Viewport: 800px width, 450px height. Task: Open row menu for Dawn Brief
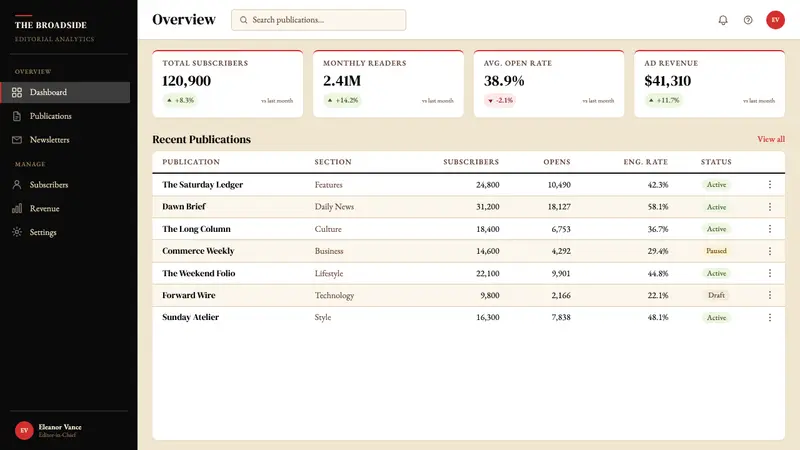click(x=770, y=207)
